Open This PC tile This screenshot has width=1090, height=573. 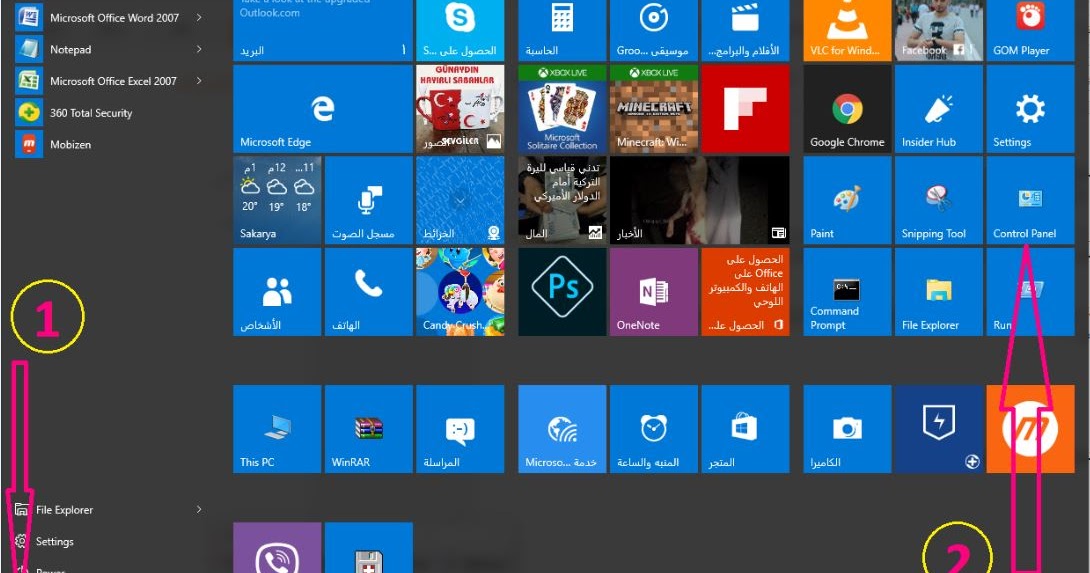pyautogui.click(x=277, y=429)
